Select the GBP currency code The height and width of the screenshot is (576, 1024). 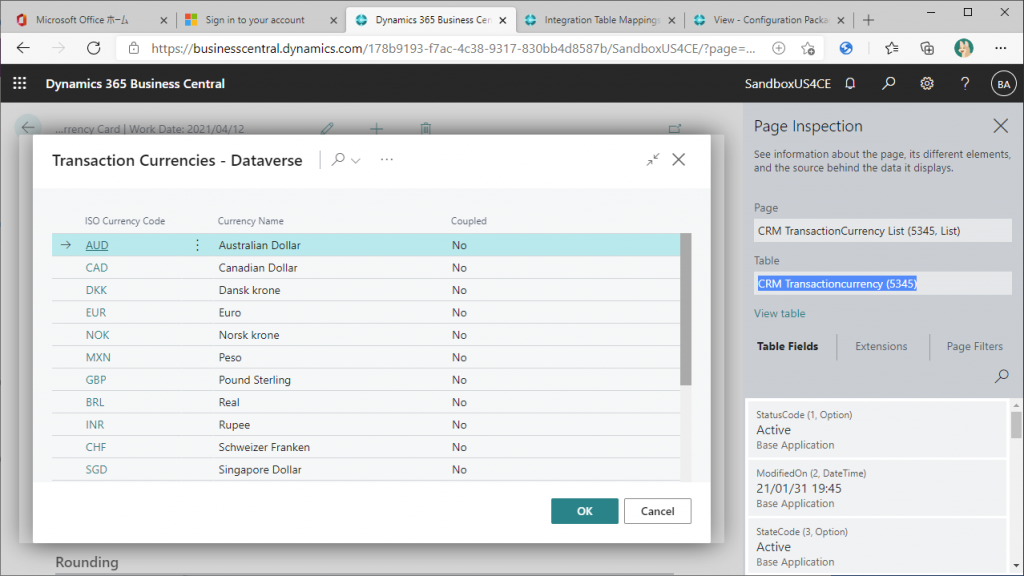coord(96,380)
